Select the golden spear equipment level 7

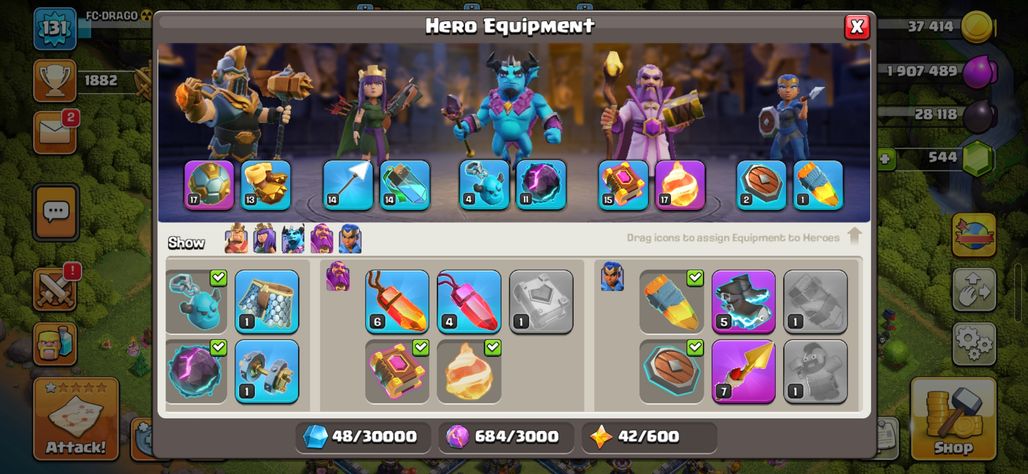point(743,371)
